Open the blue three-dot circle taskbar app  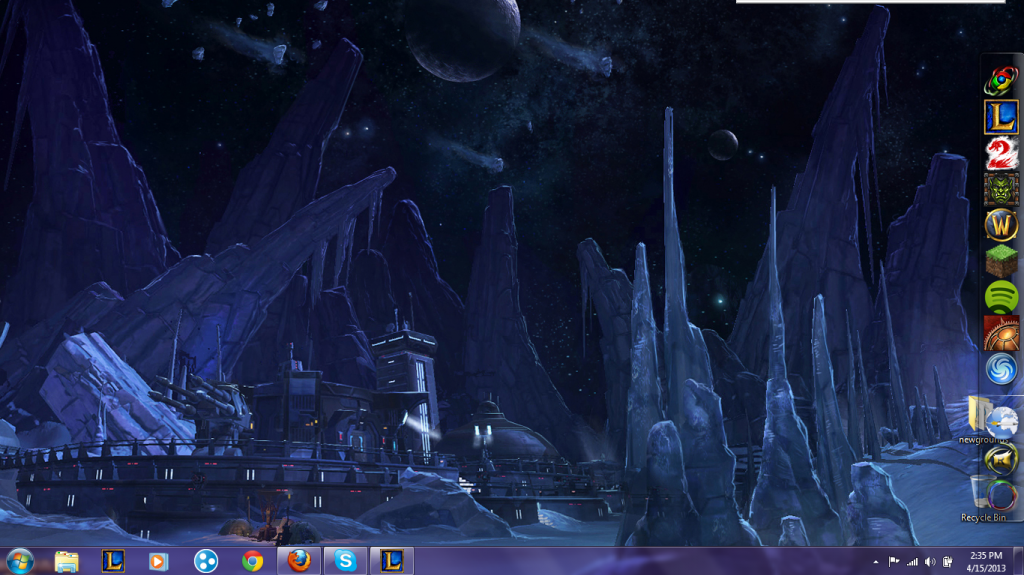[x=206, y=561]
